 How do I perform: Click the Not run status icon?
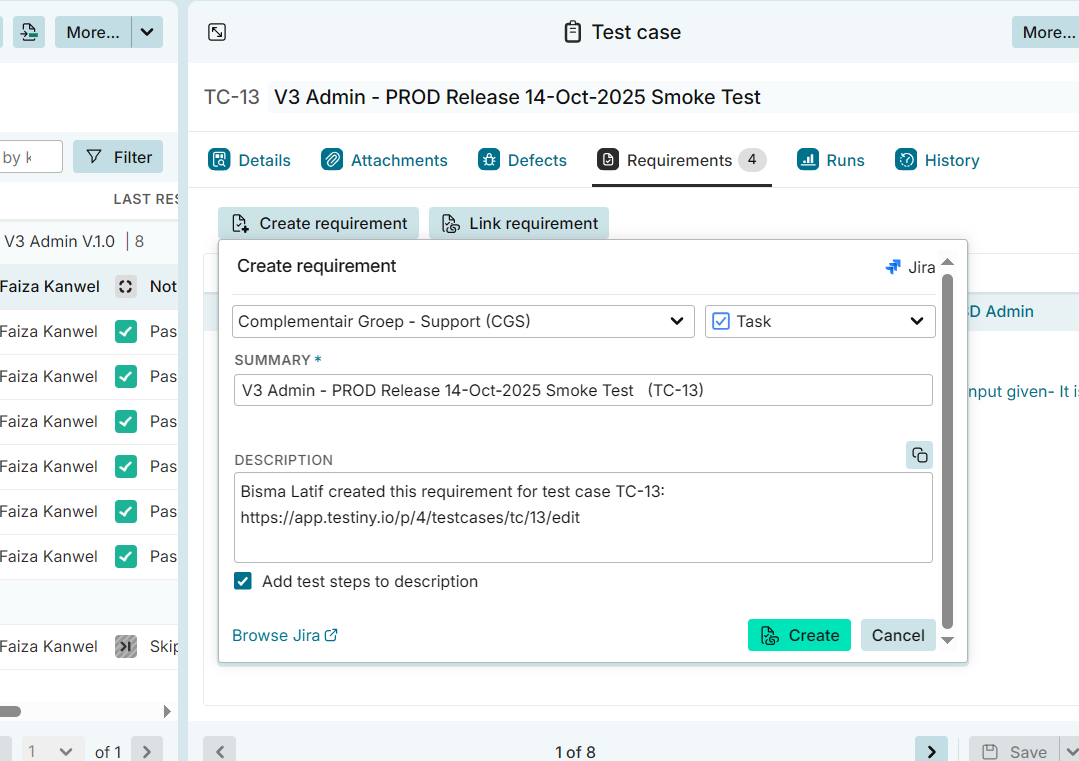click(x=125, y=286)
